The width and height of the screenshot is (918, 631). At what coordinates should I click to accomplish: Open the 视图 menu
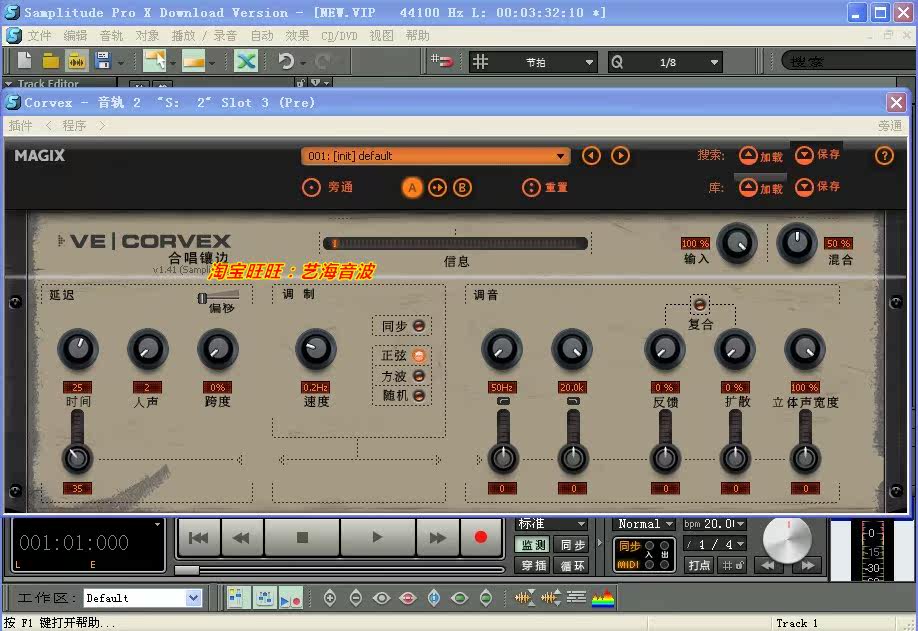pyautogui.click(x=381, y=36)
